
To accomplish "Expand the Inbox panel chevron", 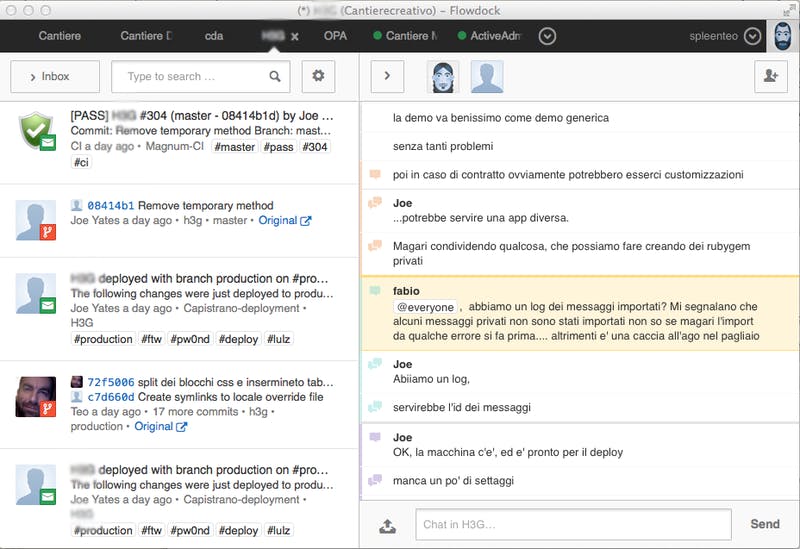I will pos(33,77).
